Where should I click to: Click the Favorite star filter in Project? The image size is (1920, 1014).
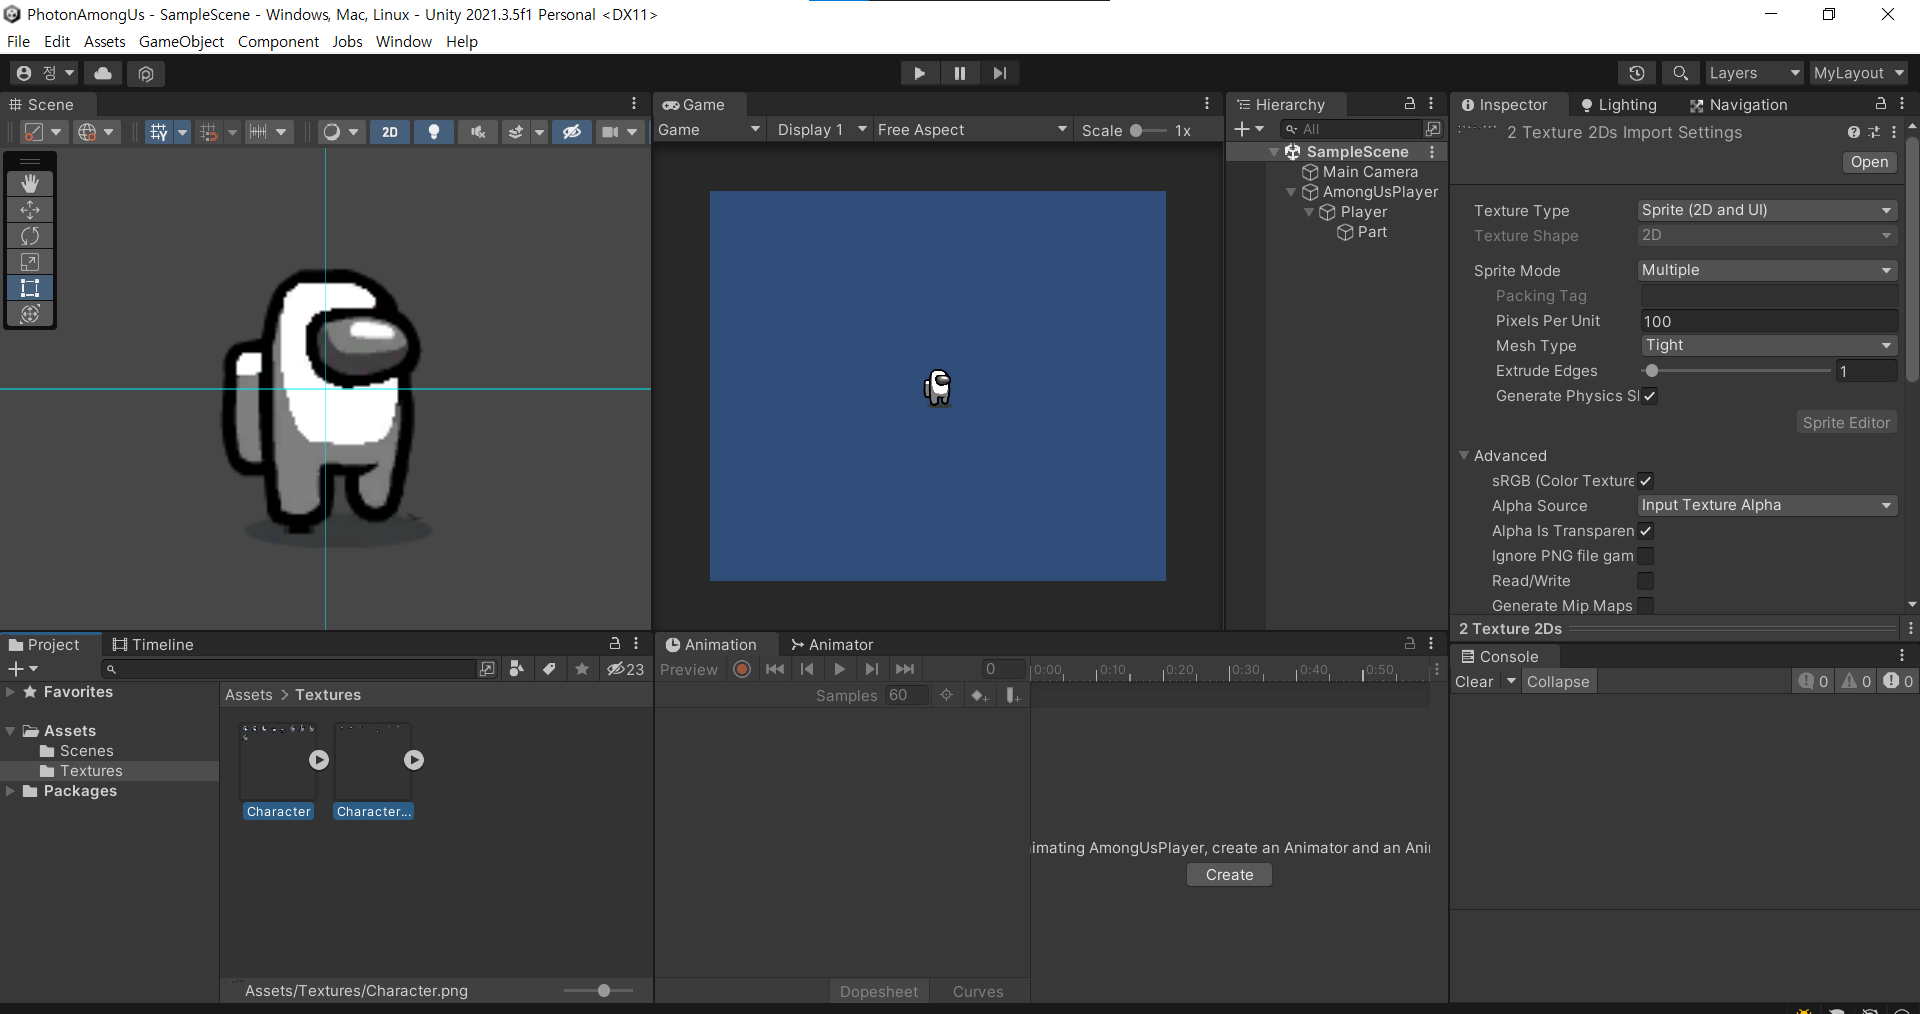[582, 669]
